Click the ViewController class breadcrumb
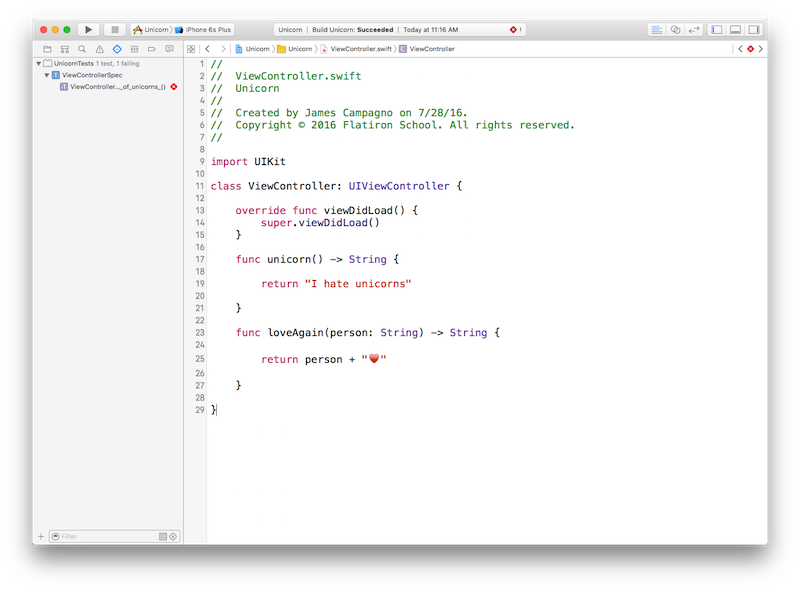800x591 pixels. pyautogui.click(x=427, y=49)
